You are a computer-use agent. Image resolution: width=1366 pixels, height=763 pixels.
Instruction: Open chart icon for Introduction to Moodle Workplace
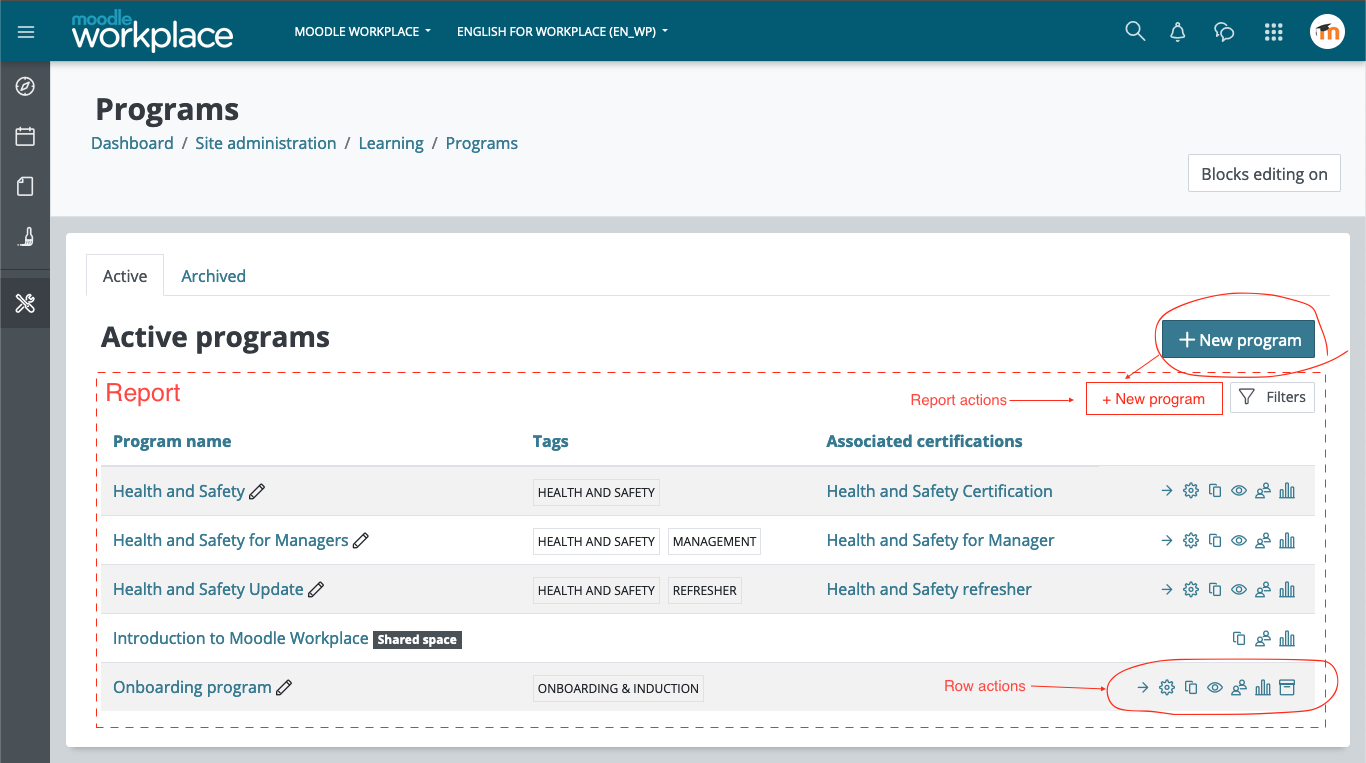1287,638
